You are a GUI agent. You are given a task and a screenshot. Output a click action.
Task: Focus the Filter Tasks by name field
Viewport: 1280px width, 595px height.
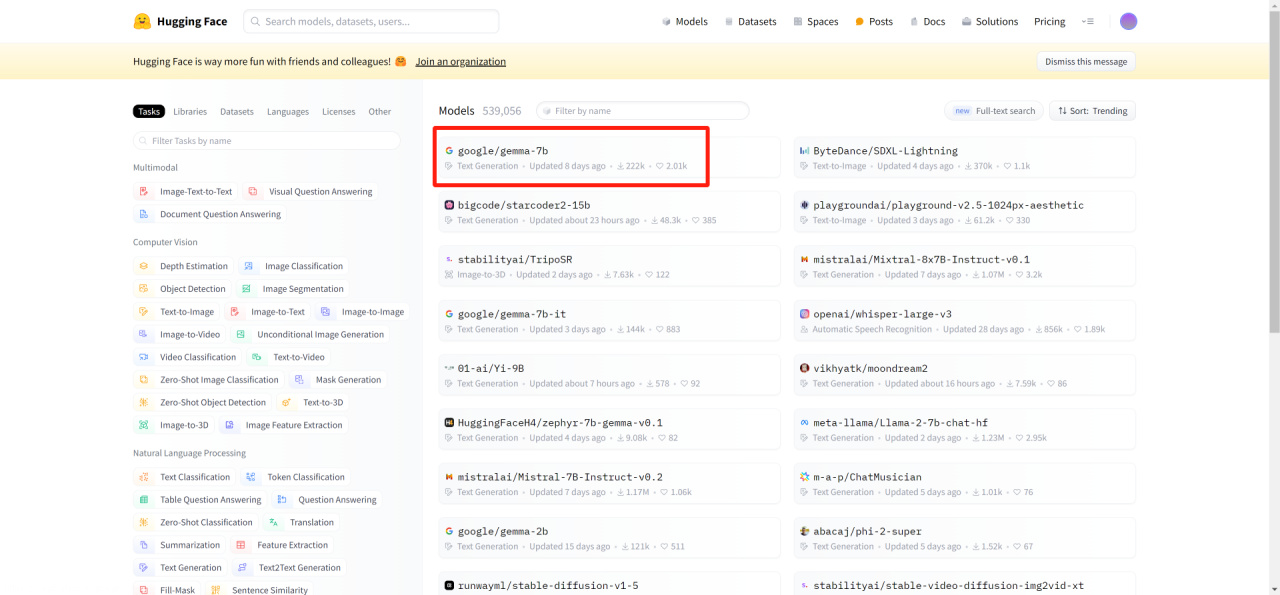pos(267,141)
